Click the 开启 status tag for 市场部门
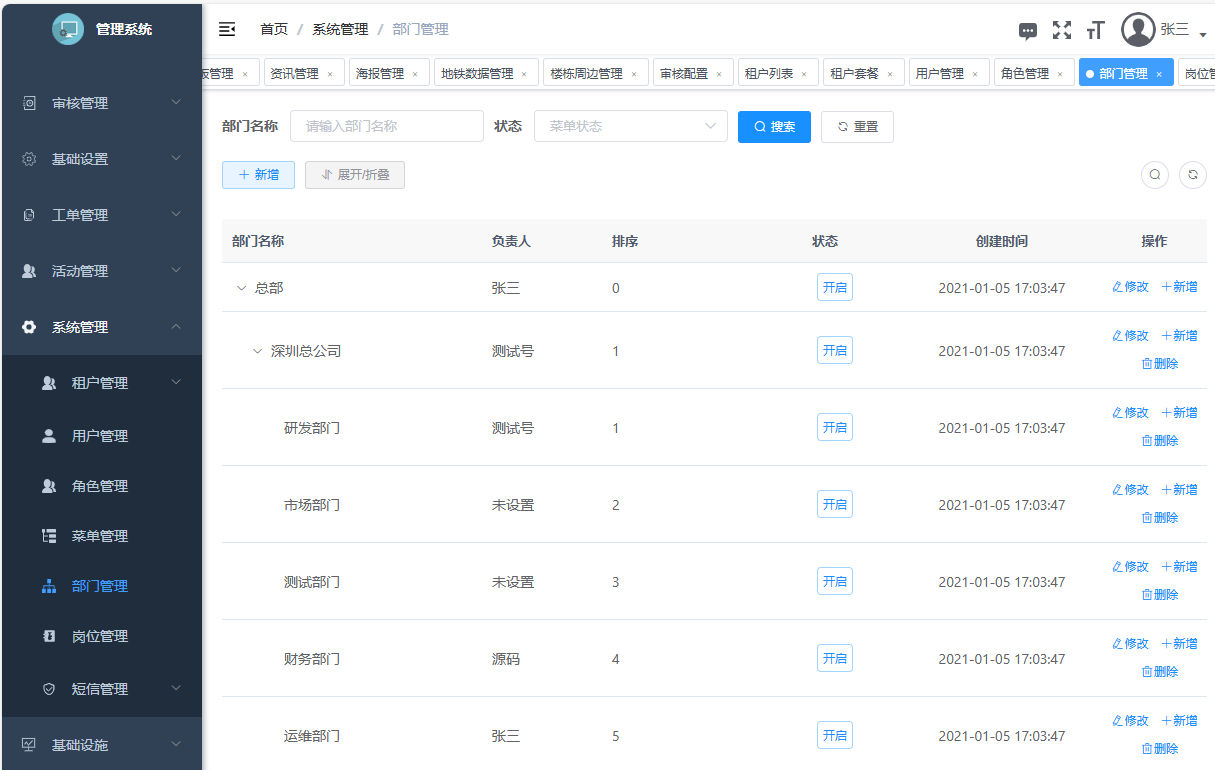 click(834, 505)
